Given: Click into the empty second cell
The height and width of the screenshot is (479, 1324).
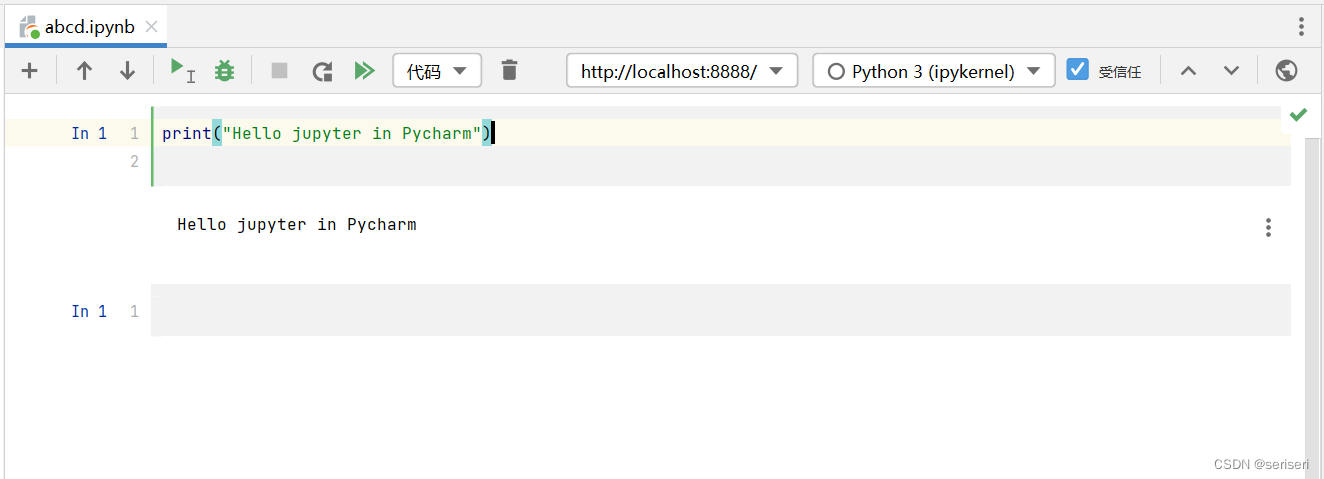Looking at the screenshot, I should click(720, 311).
